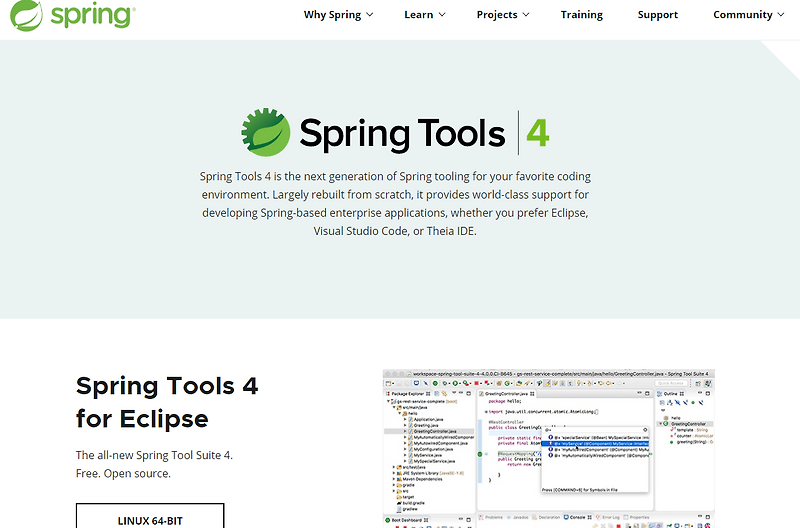The width and height of the screenshot is (800, 528).
Task: Click the Spring Tools gear leaf logo
Action: tap(266, 132)
